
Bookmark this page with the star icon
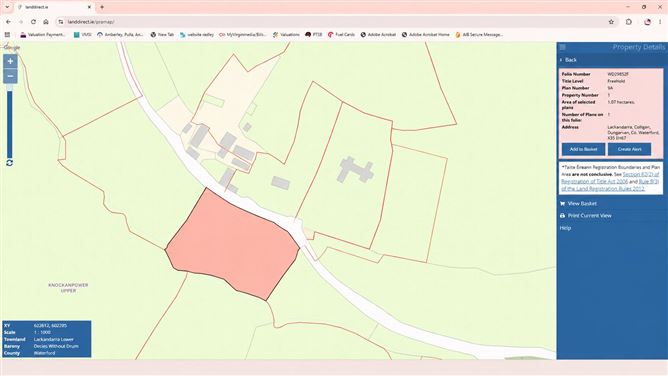pyautogui.click(x=611, y=22)
